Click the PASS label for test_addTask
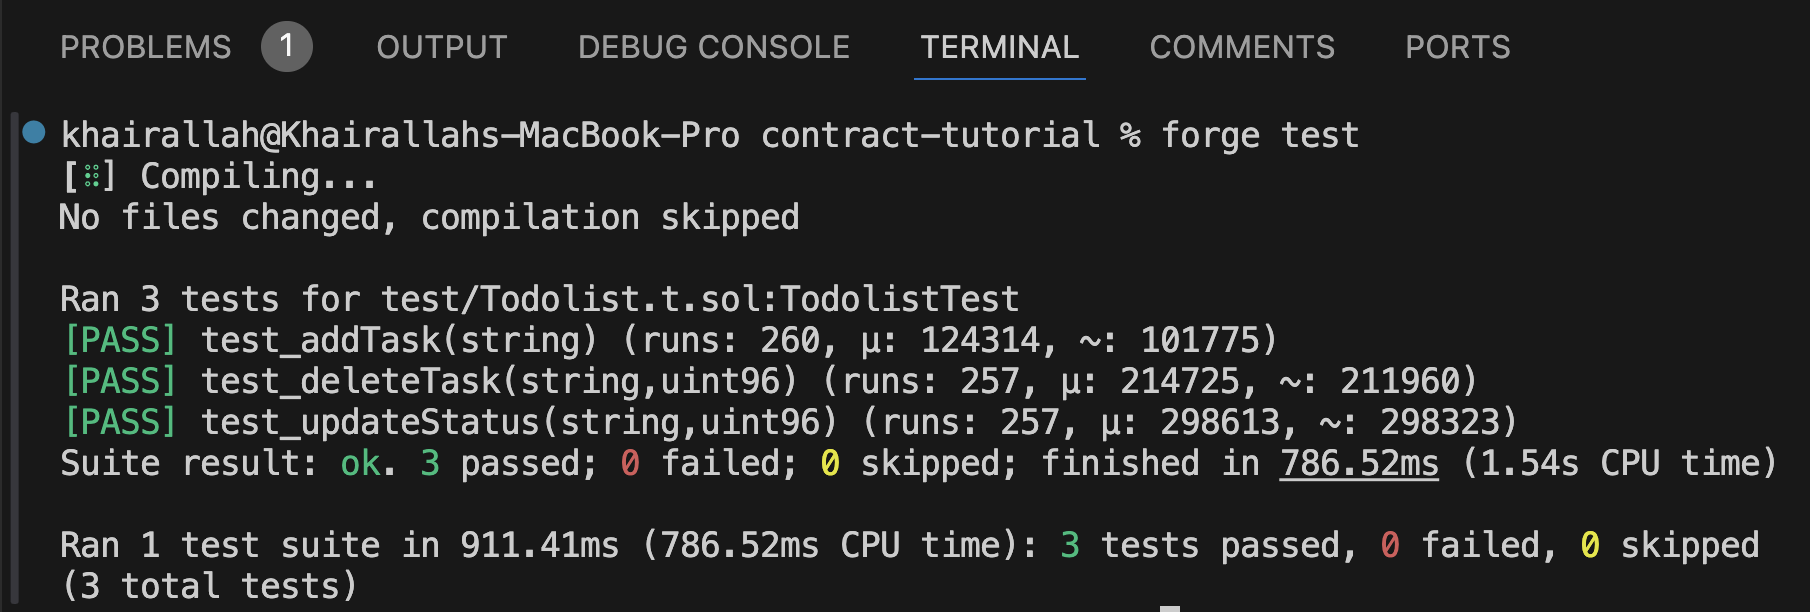Screen dimensions: 1810x612 pos(120,340)
